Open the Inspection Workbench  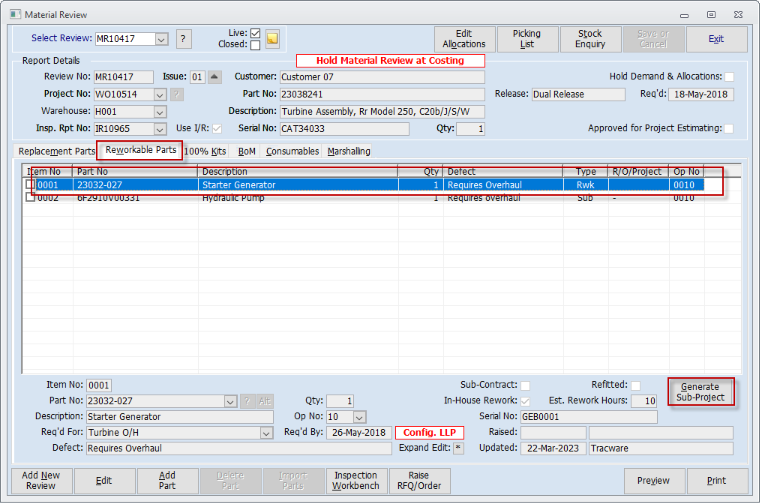click(356, 481)
